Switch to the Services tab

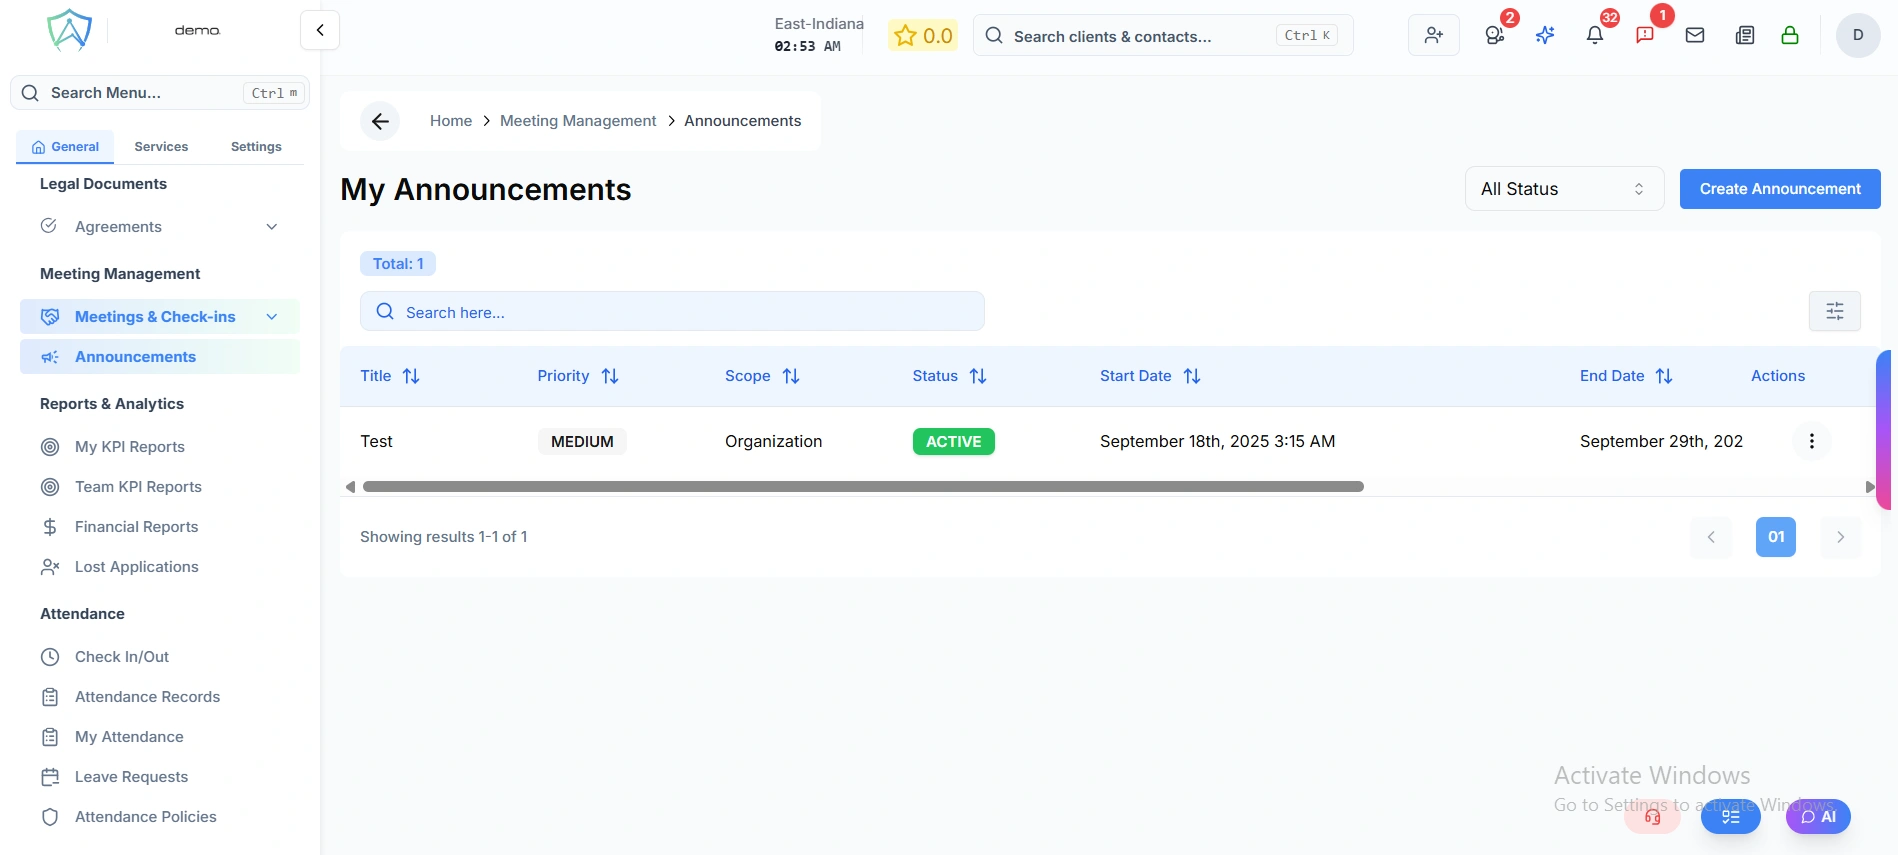(x=161, y=147)
